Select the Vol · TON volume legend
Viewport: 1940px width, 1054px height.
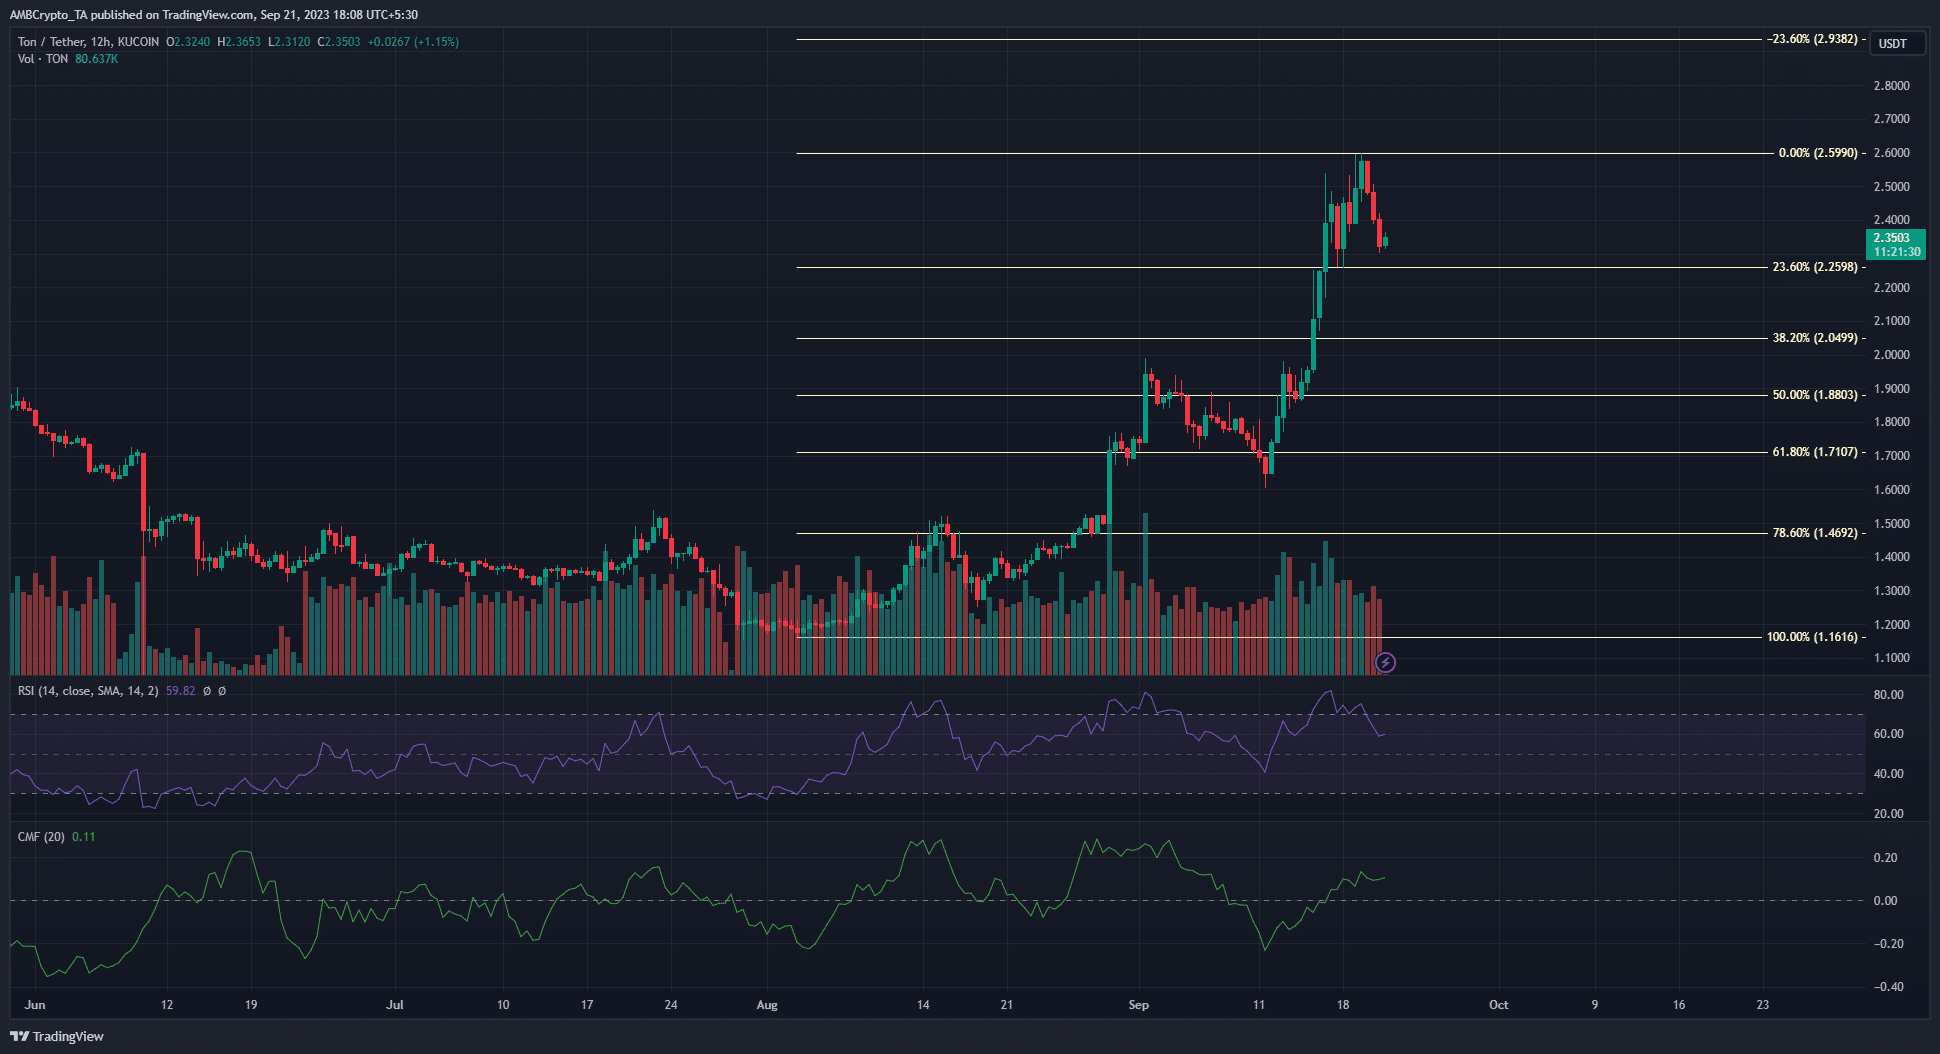click(43, 59)
